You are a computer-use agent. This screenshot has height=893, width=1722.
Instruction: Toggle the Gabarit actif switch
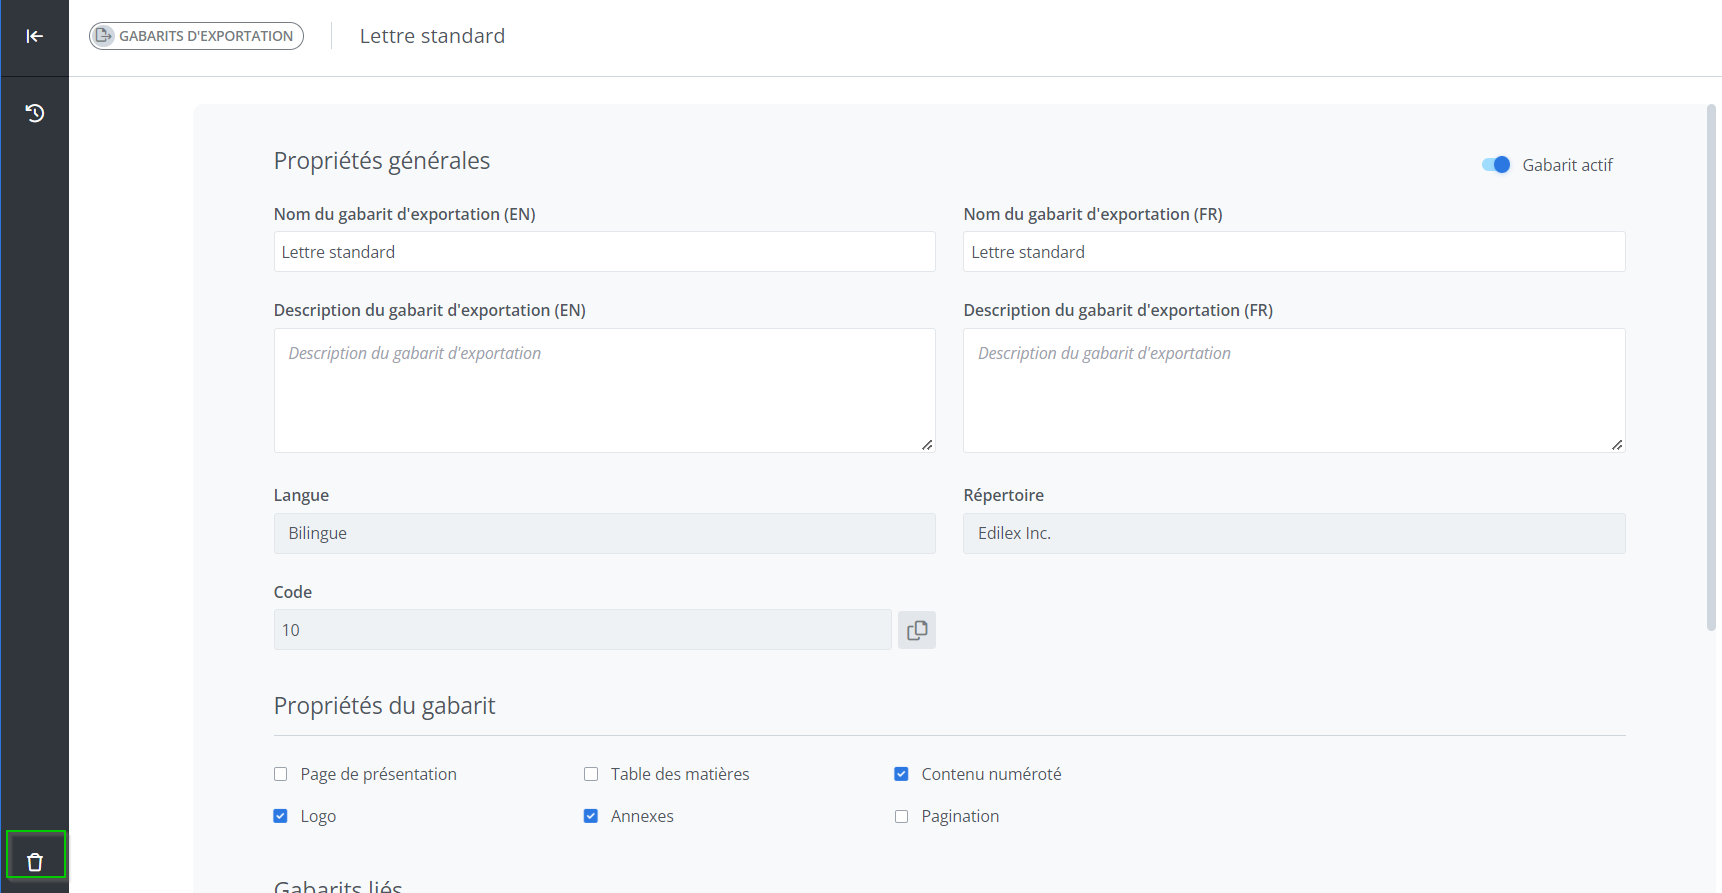pyautogui.click(x=1496, y=165)
